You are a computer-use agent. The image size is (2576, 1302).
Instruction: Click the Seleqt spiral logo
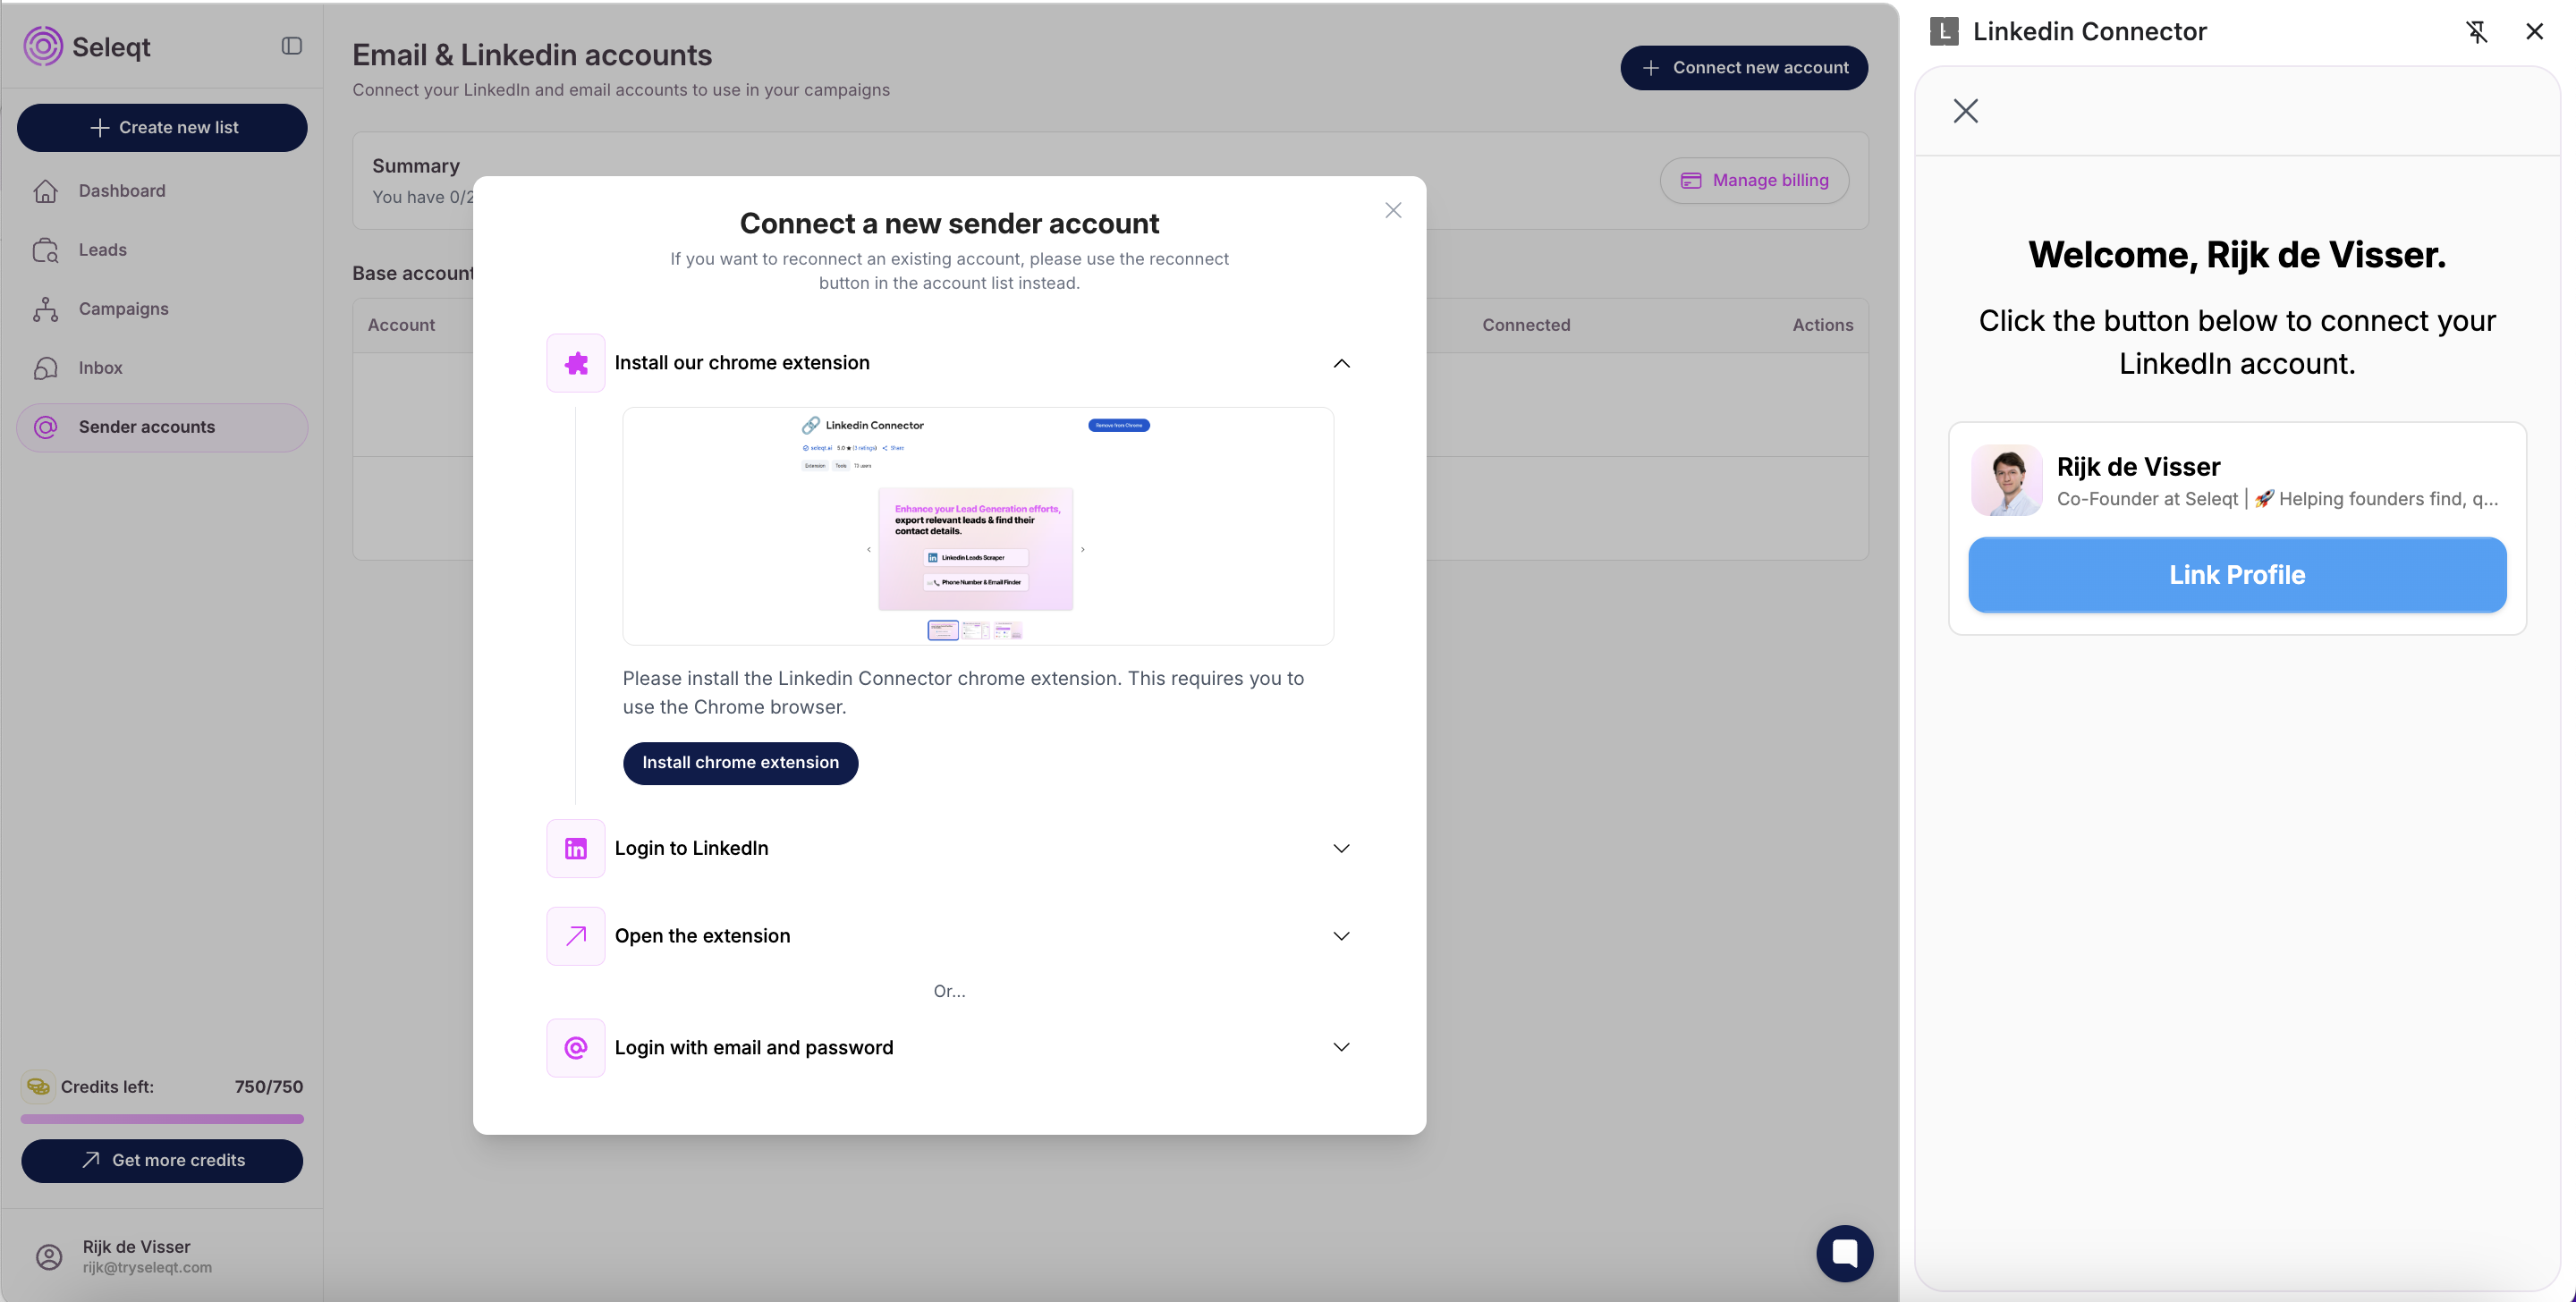coord(43,46)
